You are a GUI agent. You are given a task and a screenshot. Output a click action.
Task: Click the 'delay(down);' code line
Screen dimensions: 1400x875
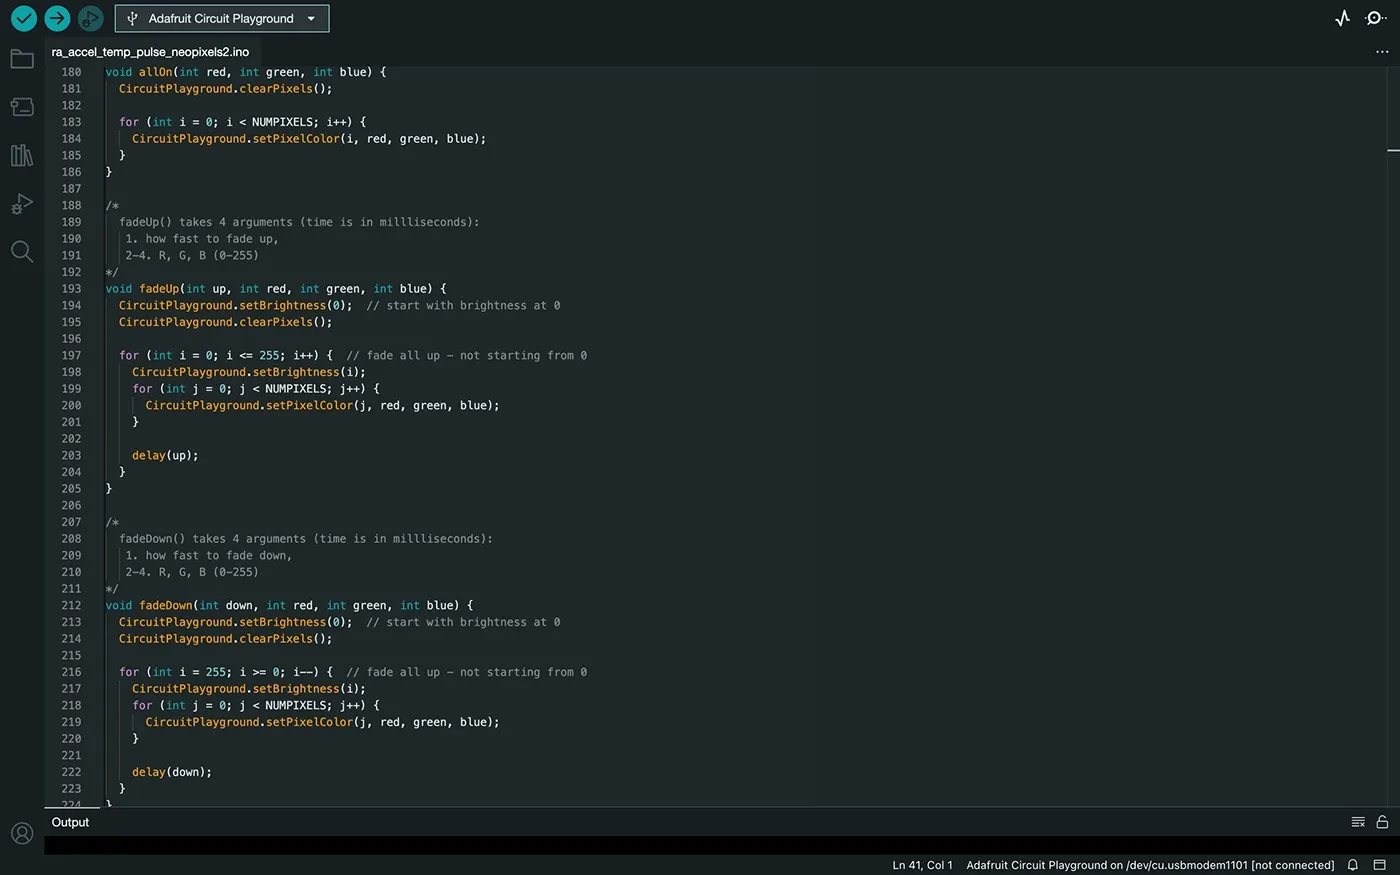(172, 772)
